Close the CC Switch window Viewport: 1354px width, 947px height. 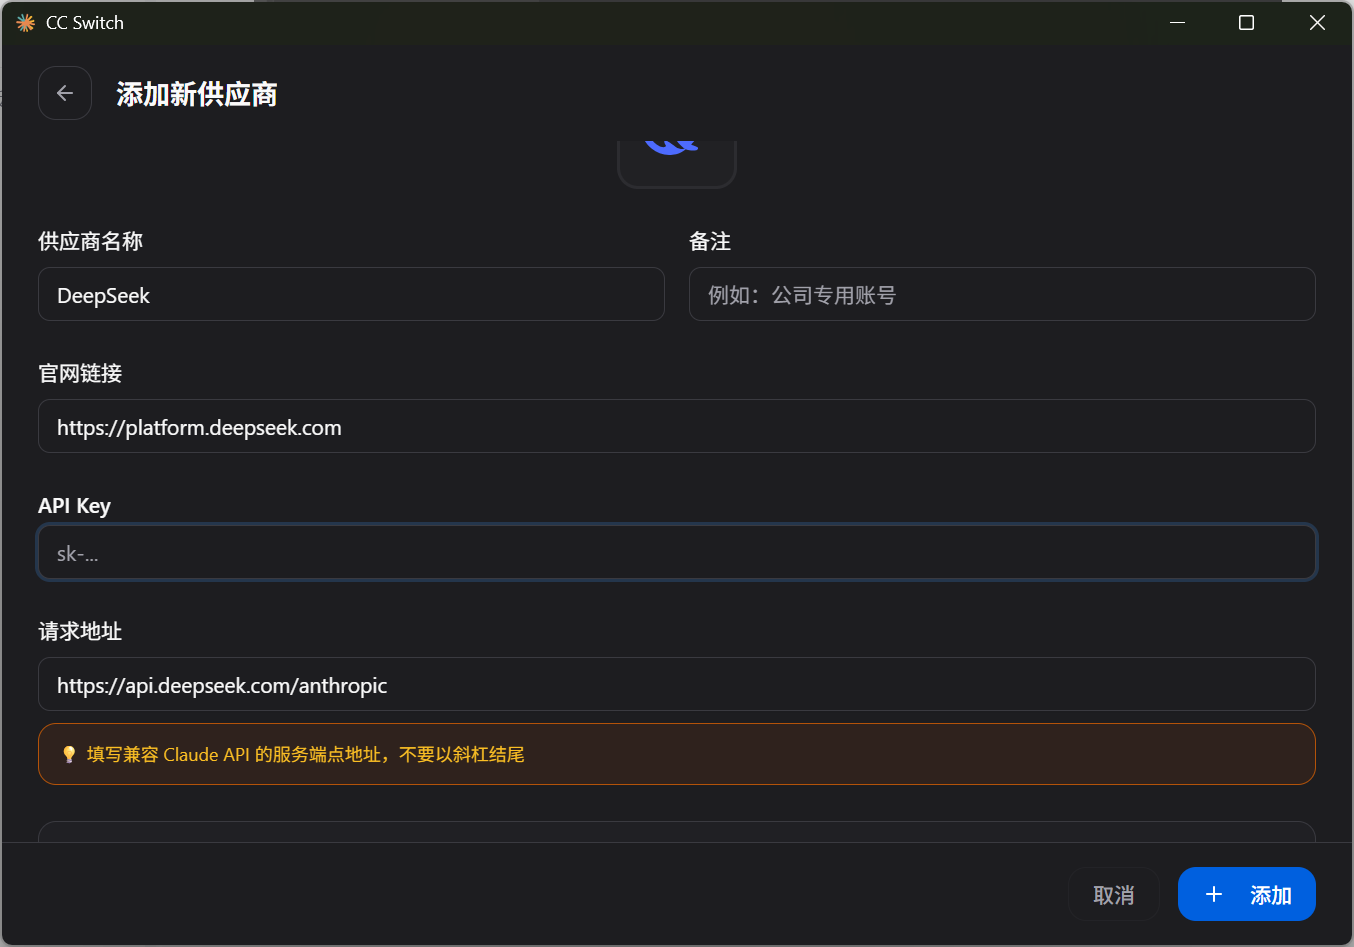(x=1317, y=22)
